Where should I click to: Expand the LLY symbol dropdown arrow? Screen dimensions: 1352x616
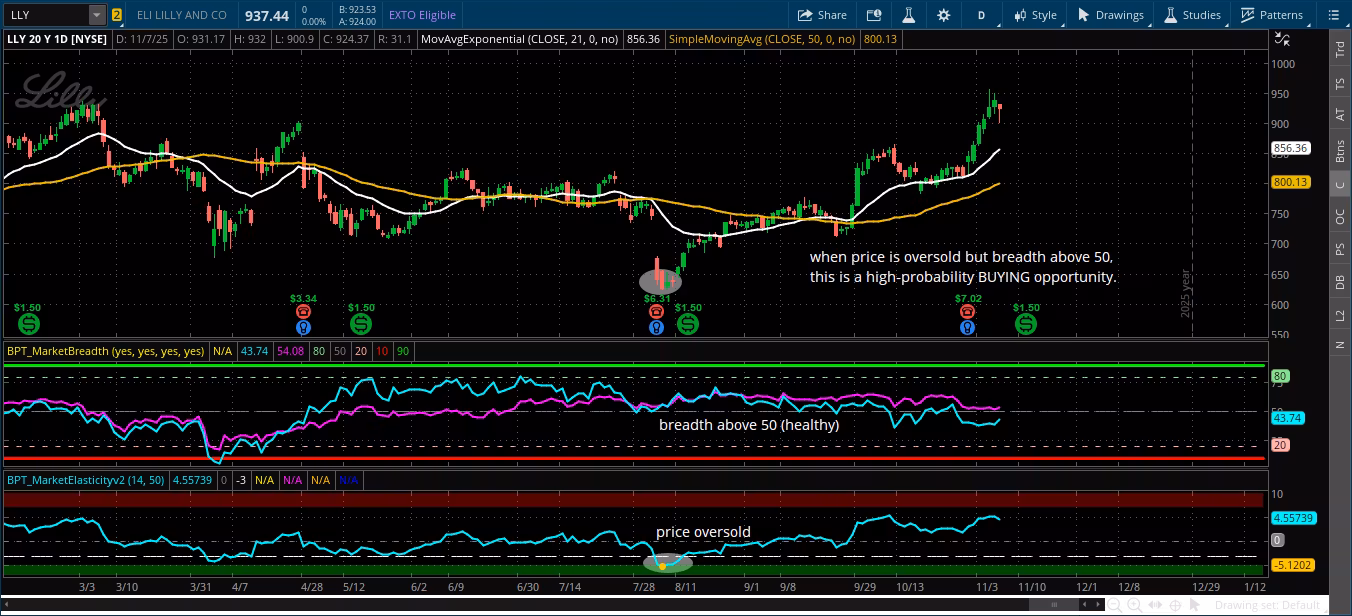[x=96, y=15]
